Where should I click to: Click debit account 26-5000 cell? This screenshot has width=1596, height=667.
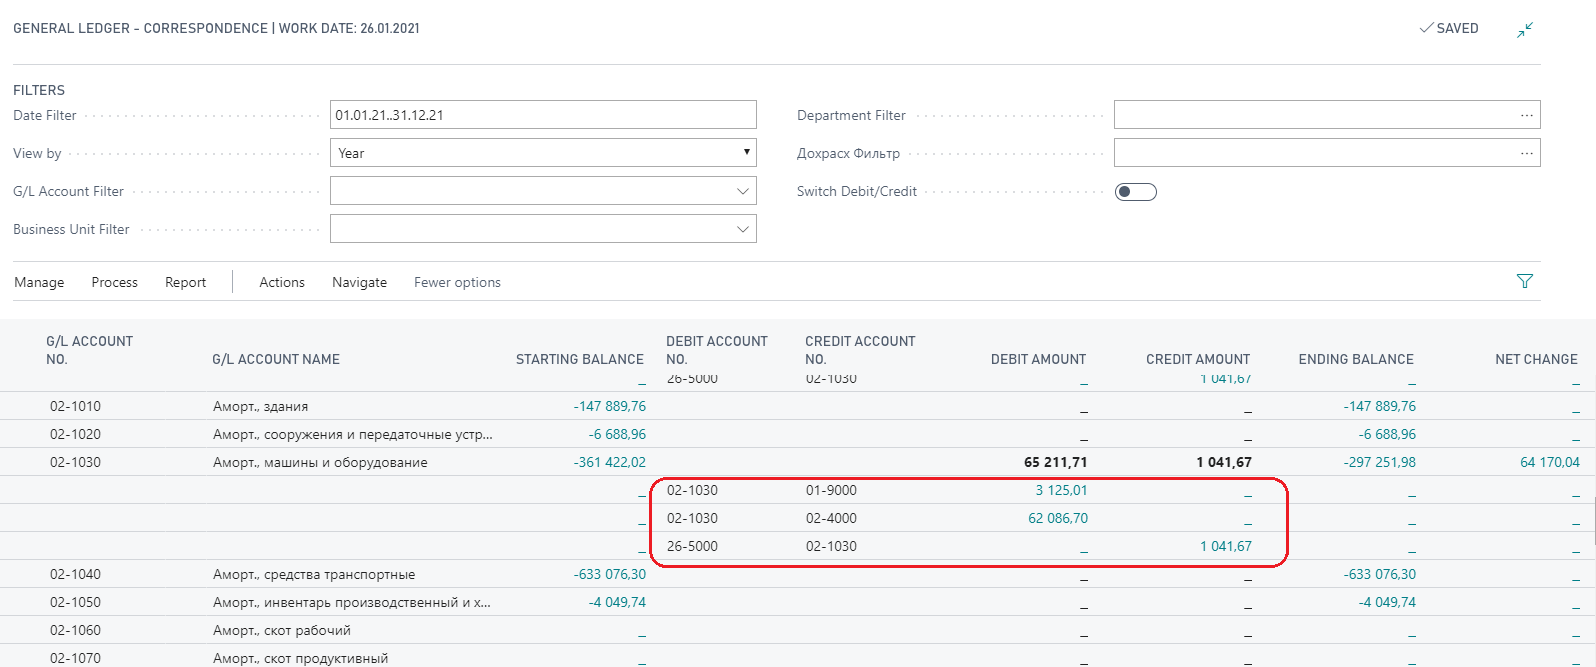coord(692,546)
